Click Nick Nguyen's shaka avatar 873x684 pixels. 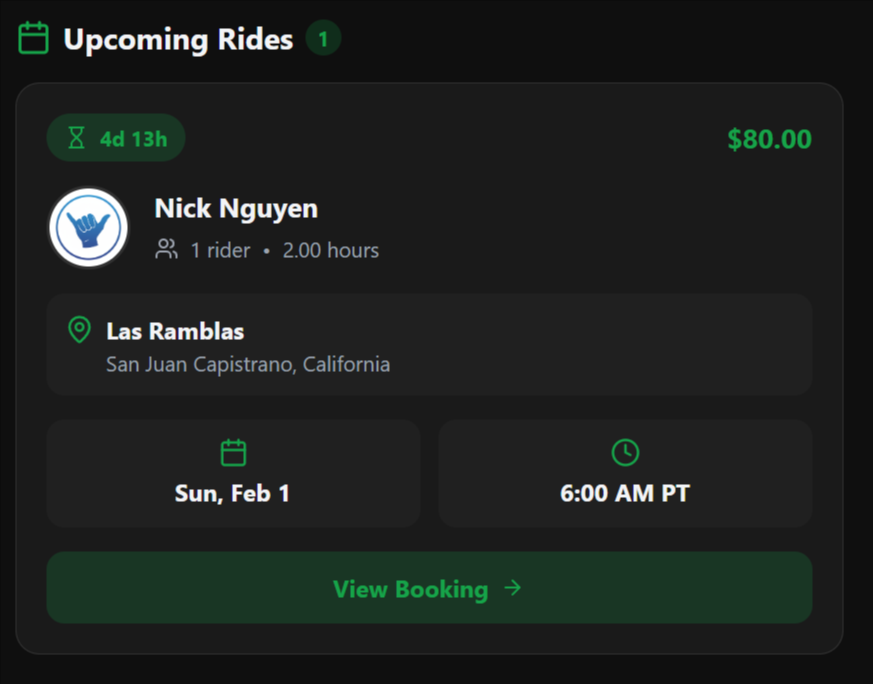(x=88, y=228)
